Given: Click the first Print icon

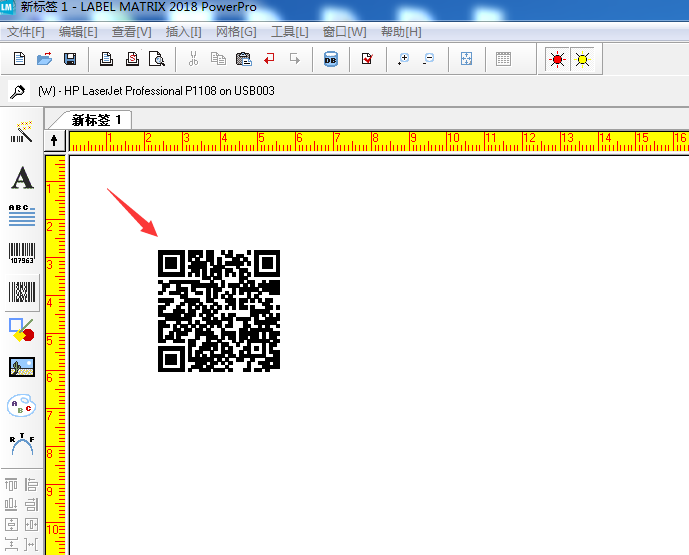Looking at the screenshot, I should 106,58.
